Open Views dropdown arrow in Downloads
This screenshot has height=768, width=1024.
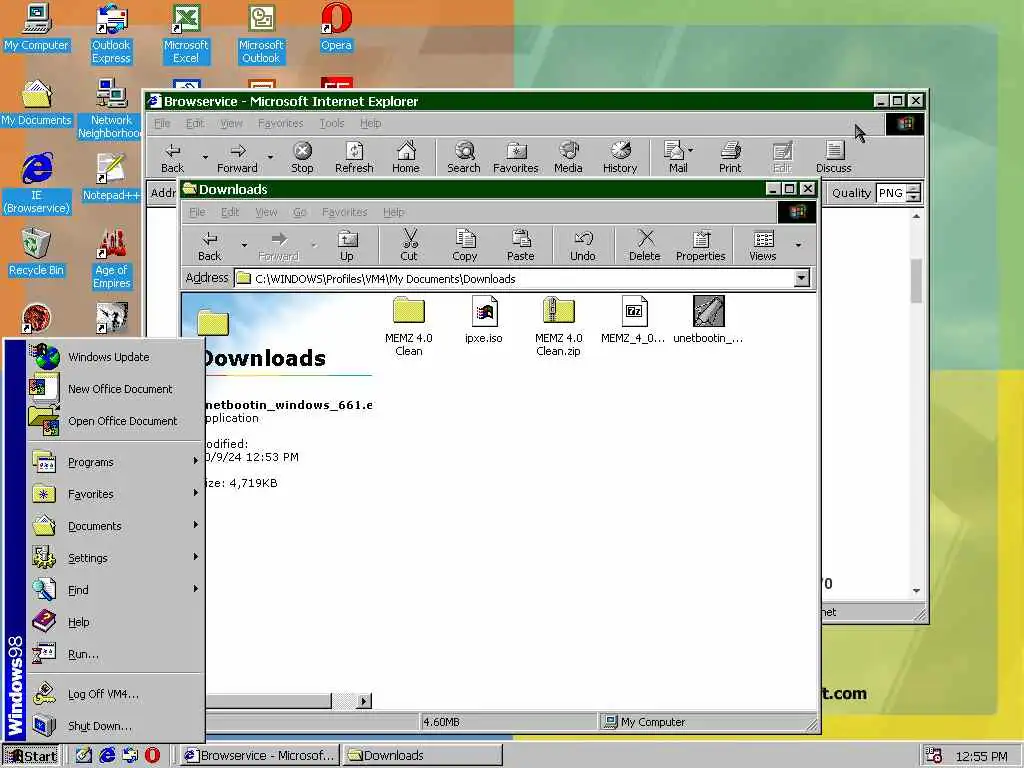(798, 246)
